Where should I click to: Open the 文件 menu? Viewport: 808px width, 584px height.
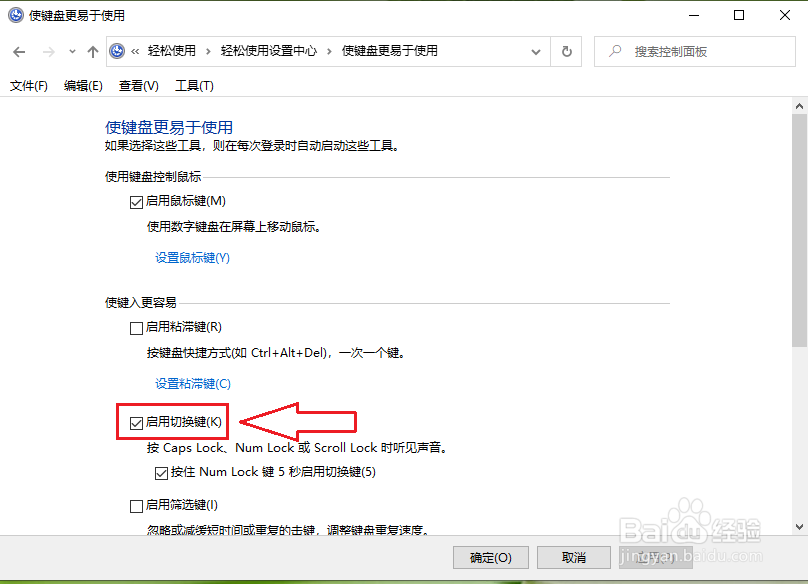(x=27, y=85)
